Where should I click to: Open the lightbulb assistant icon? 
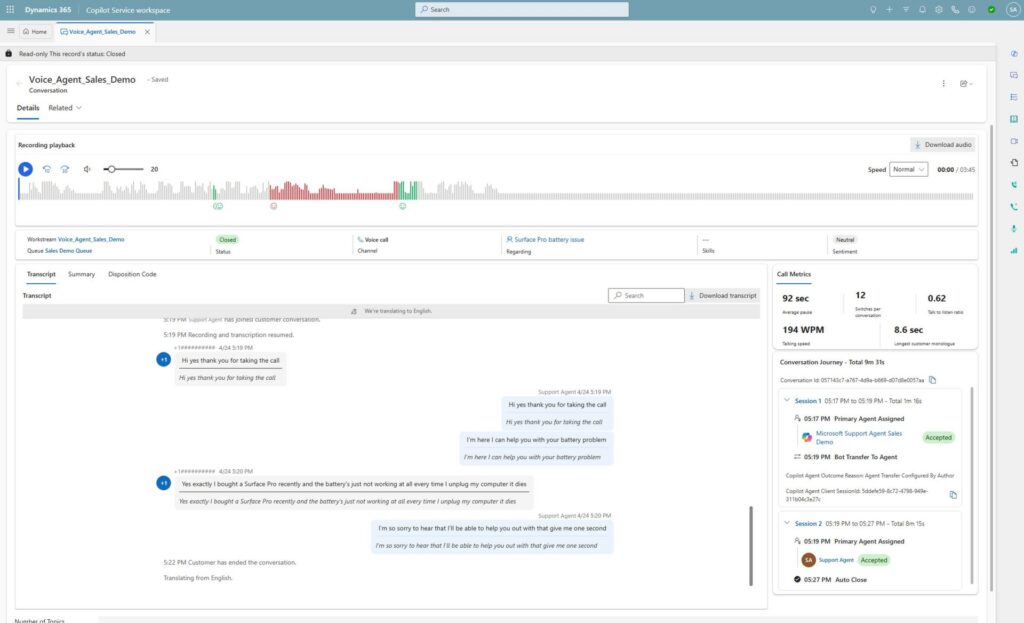point(873,10)
